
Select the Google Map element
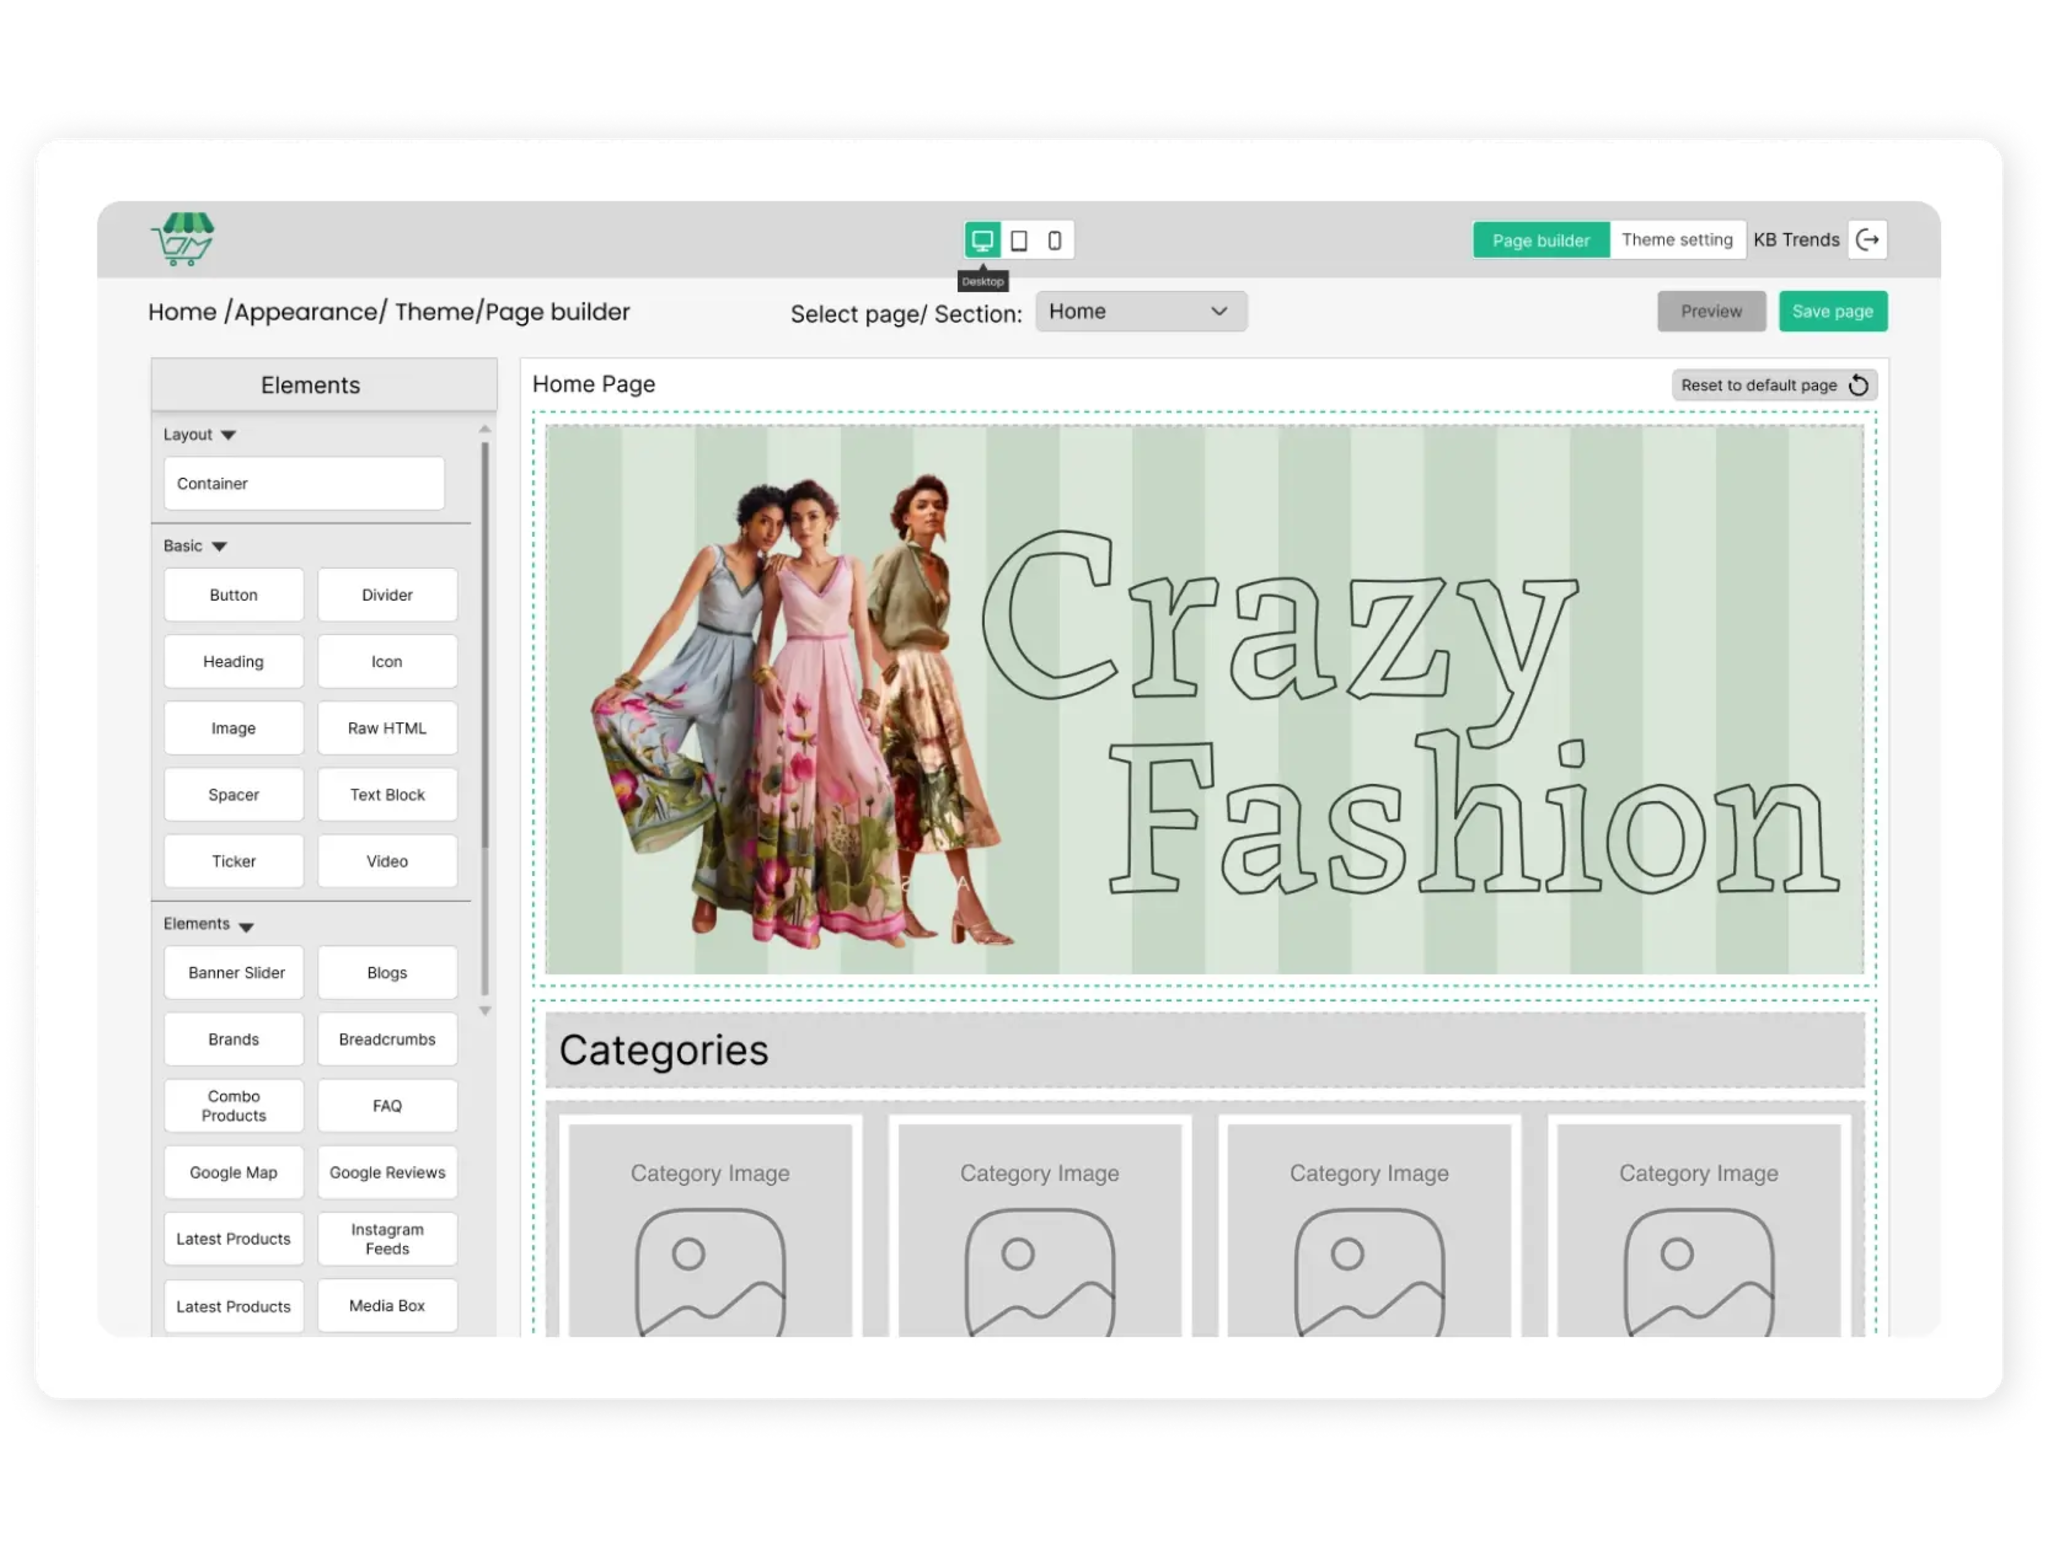pyautogui.click(x=234, y=1173)
